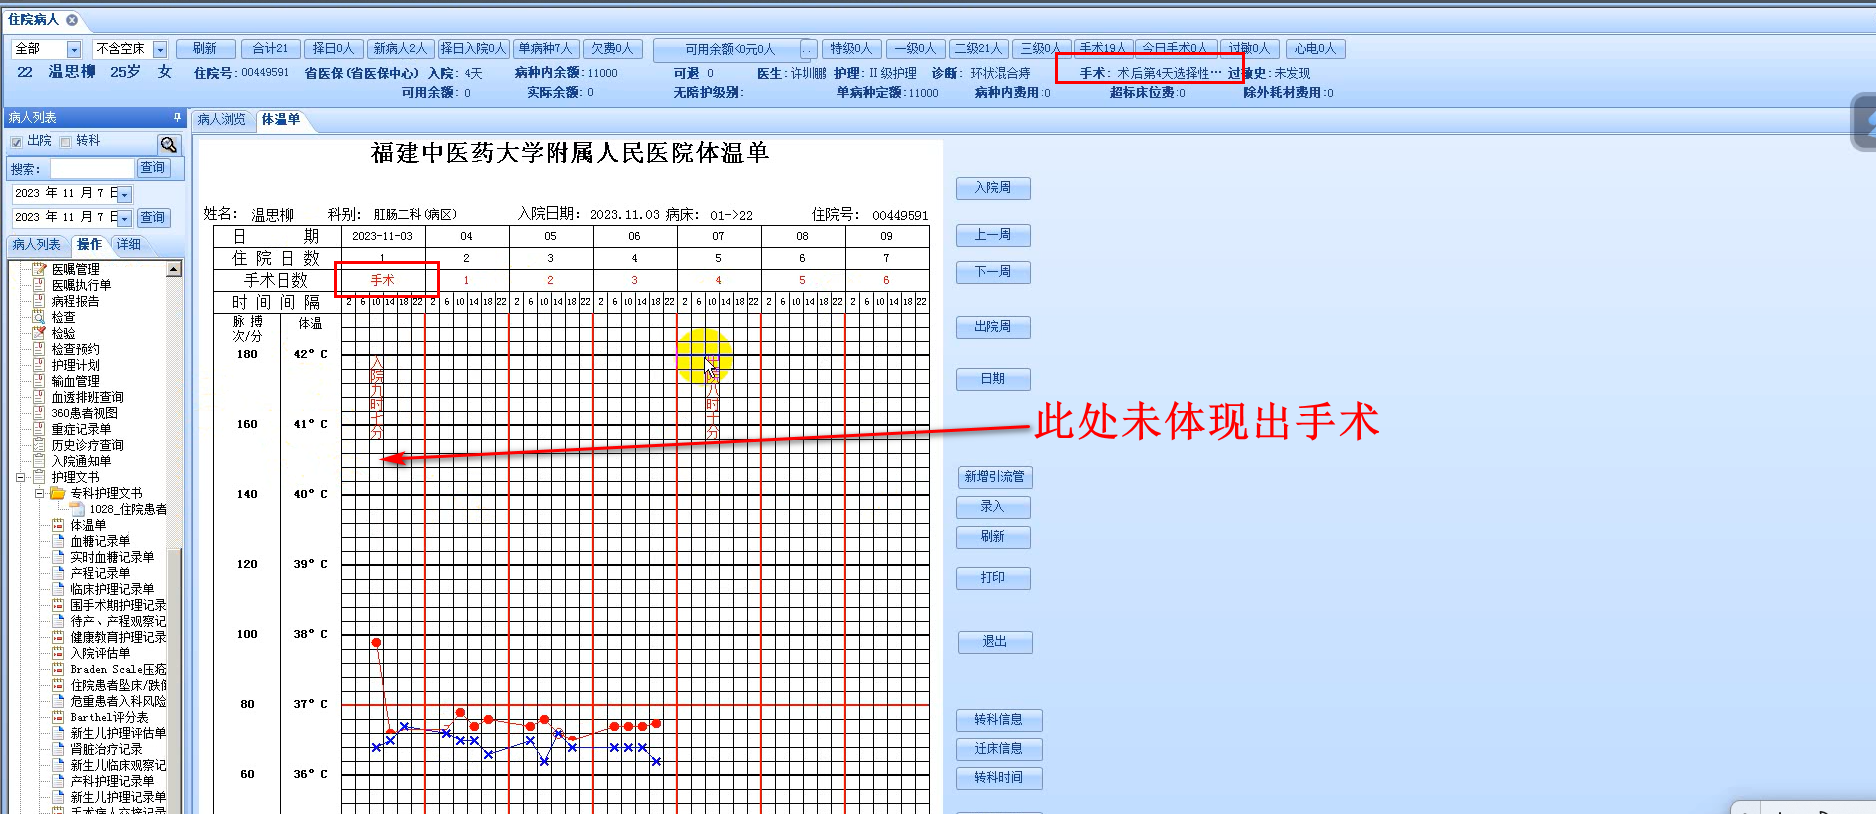Click the 刷新 button in top toolbar
The height and width of the screenshot is (814, 1876).
[x=205, y=49]
